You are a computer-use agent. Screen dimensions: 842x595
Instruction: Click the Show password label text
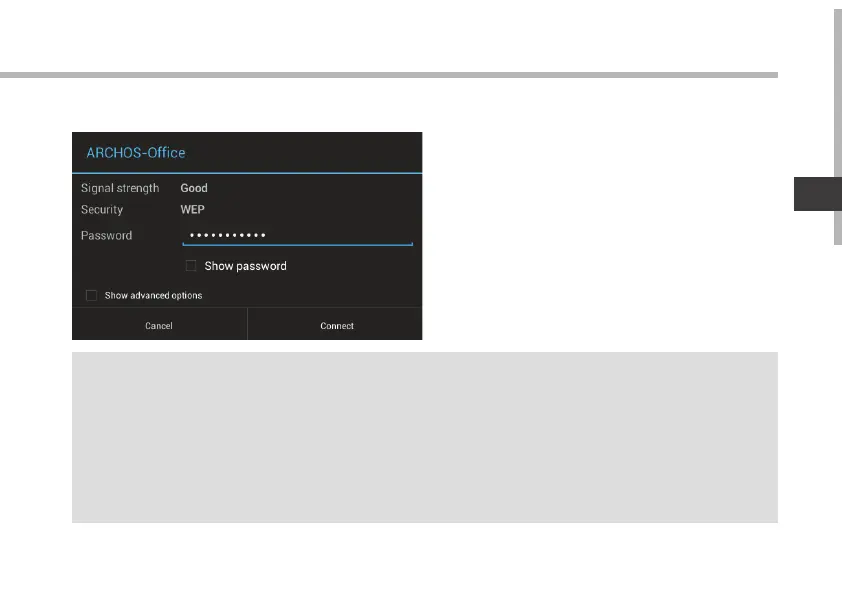tap(245, 266)
